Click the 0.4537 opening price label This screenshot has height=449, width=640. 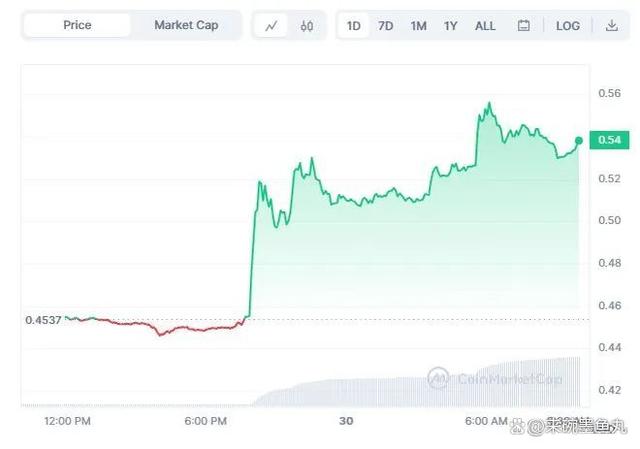coord(43,320)
